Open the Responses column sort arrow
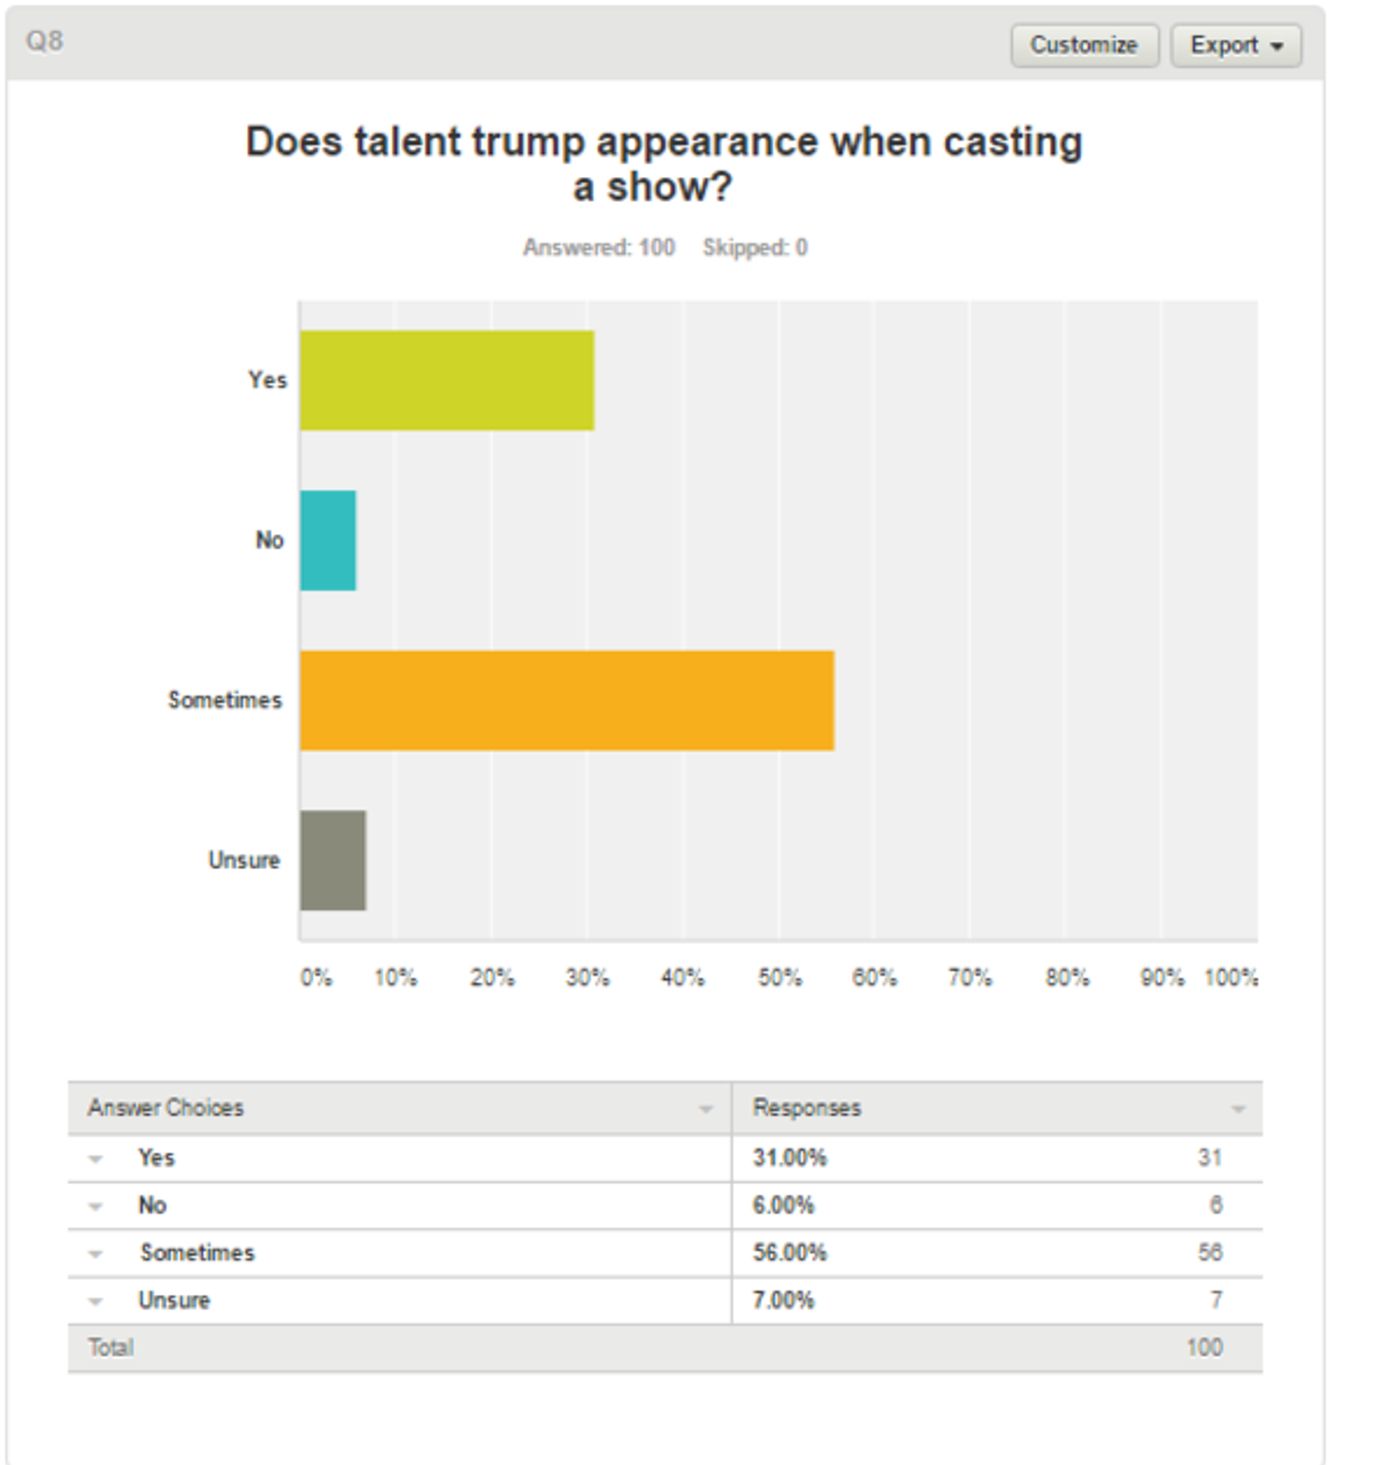The height and width of the screenshot is (1465, 1400). tap(1238, 1109)
